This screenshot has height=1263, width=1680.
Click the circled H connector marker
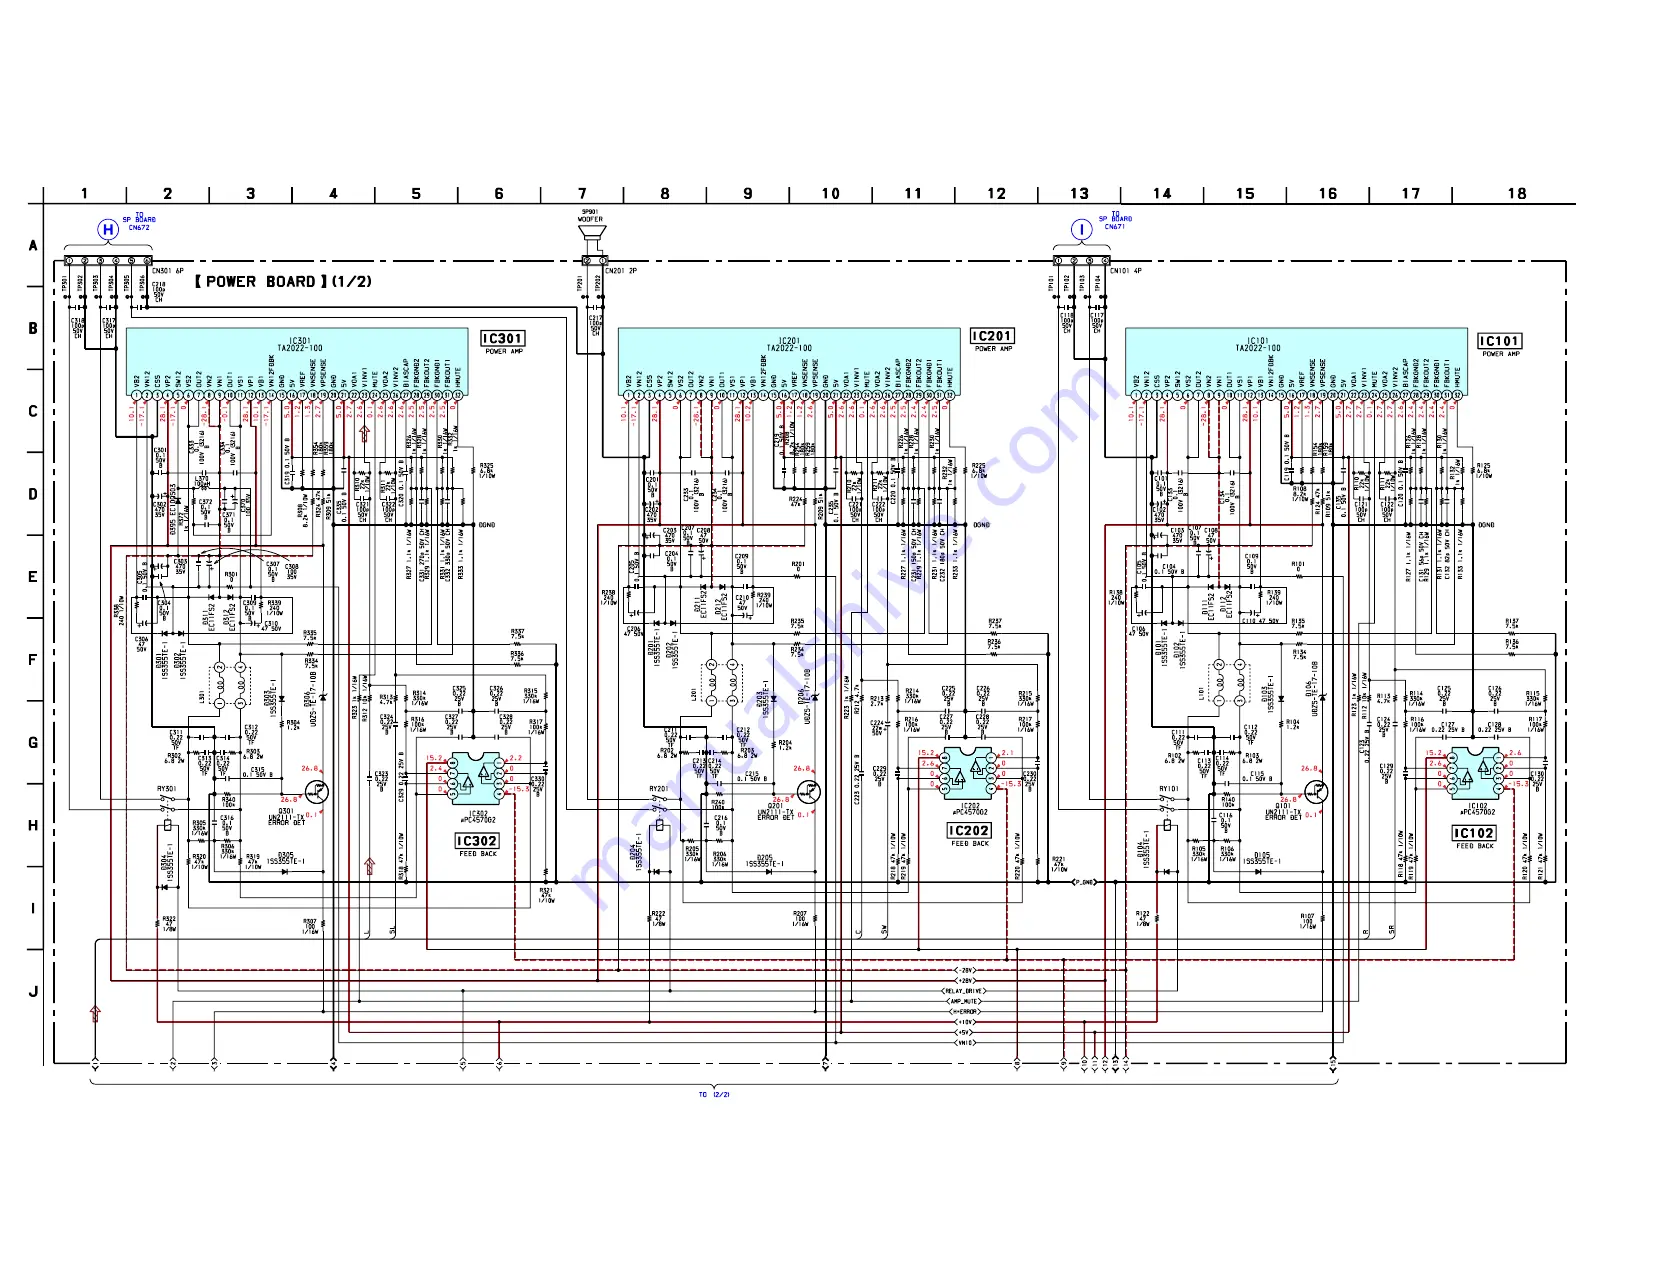[108, 229]
